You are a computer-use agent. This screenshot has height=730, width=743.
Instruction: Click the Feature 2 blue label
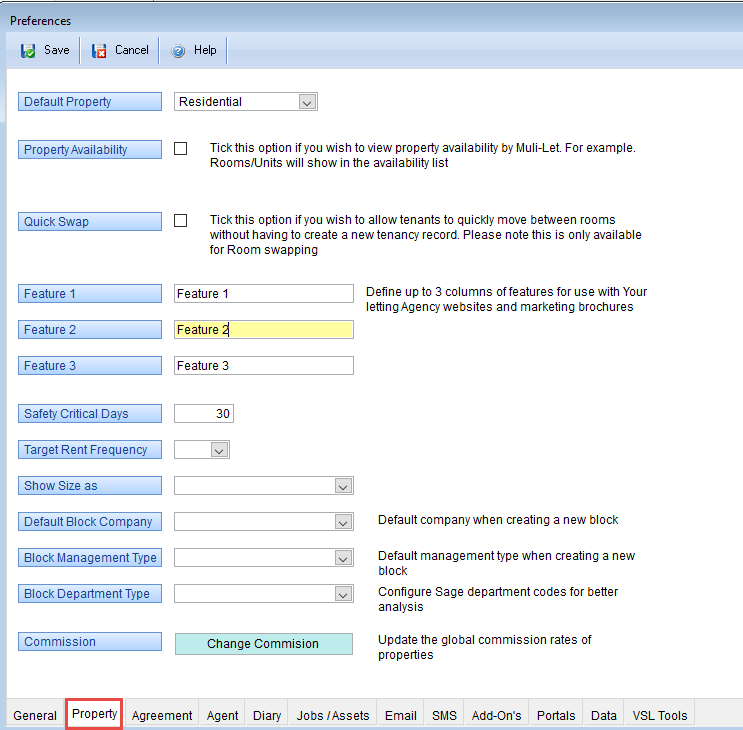point(90,330)
